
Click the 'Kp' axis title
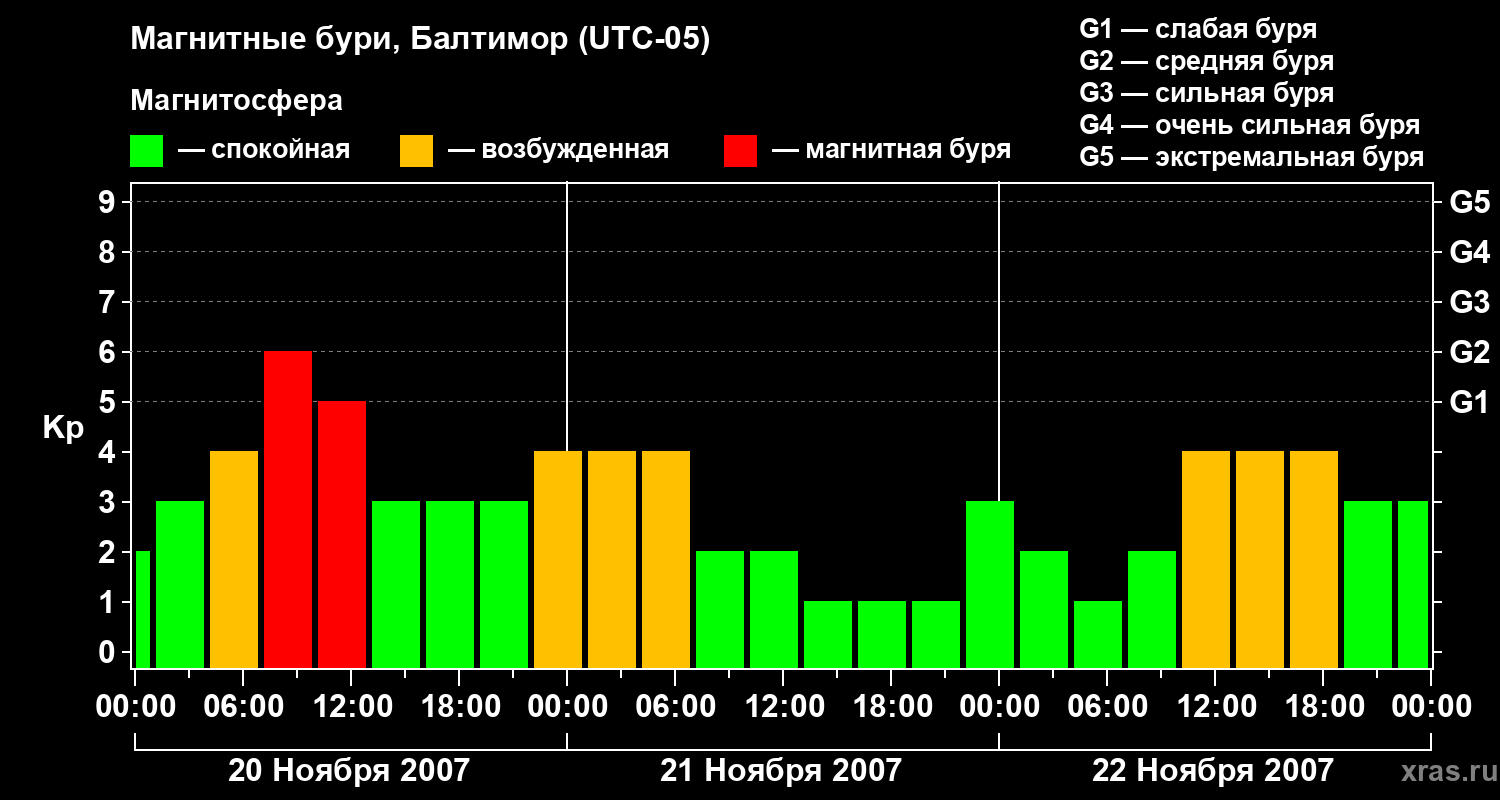(x=63, y=428)
